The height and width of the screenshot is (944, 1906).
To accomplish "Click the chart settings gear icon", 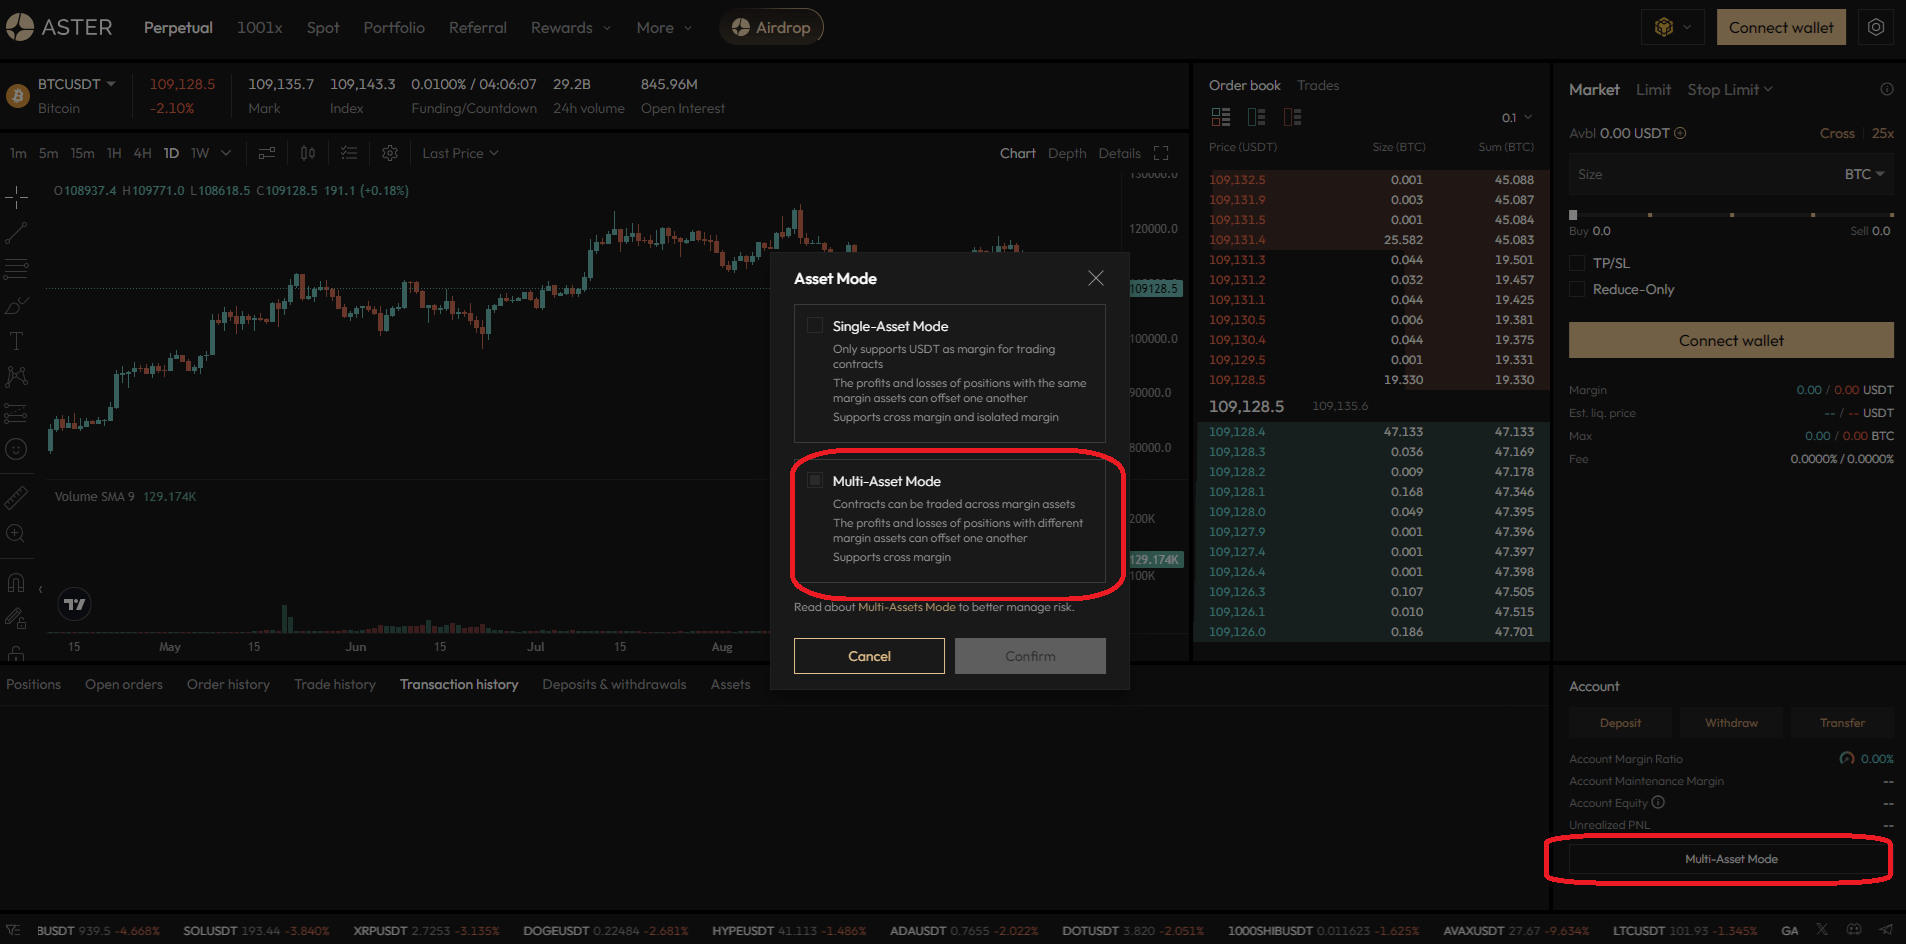I will [x=390, y=153].
